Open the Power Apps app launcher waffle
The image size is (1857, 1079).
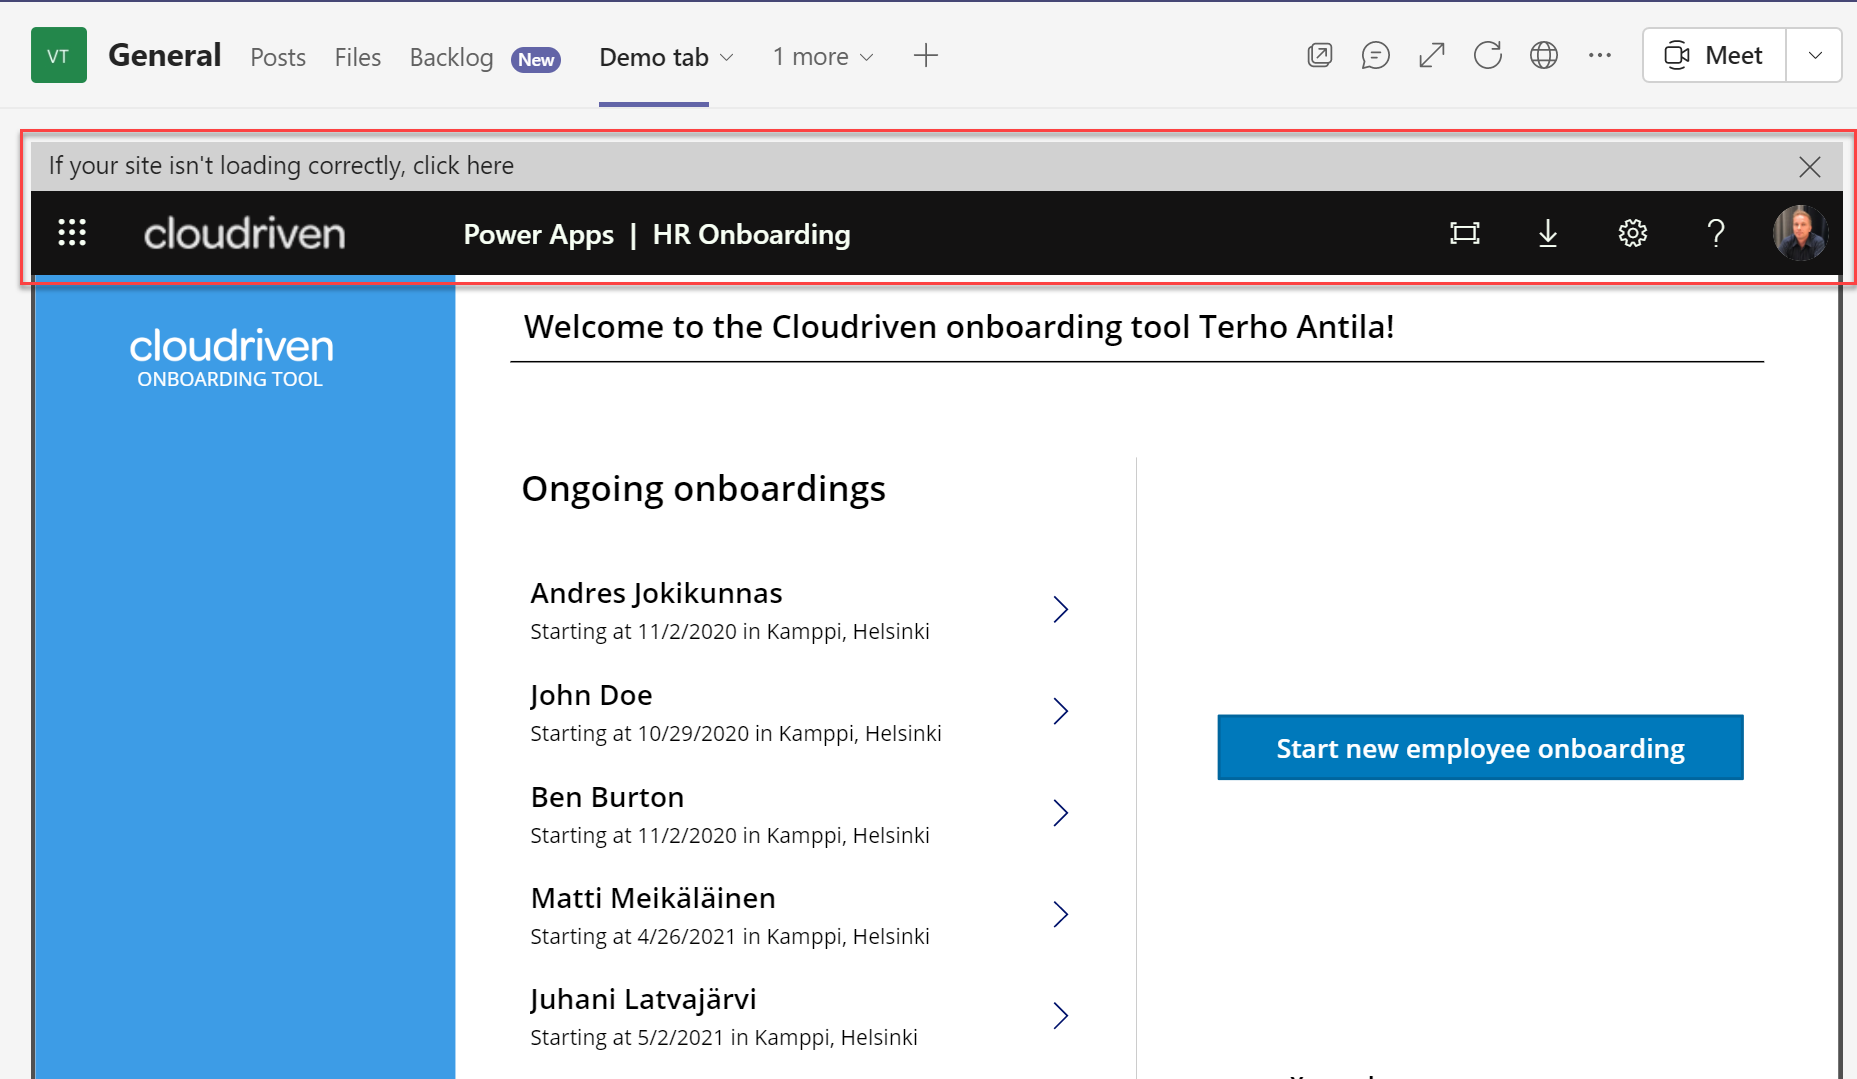point(72,233)
